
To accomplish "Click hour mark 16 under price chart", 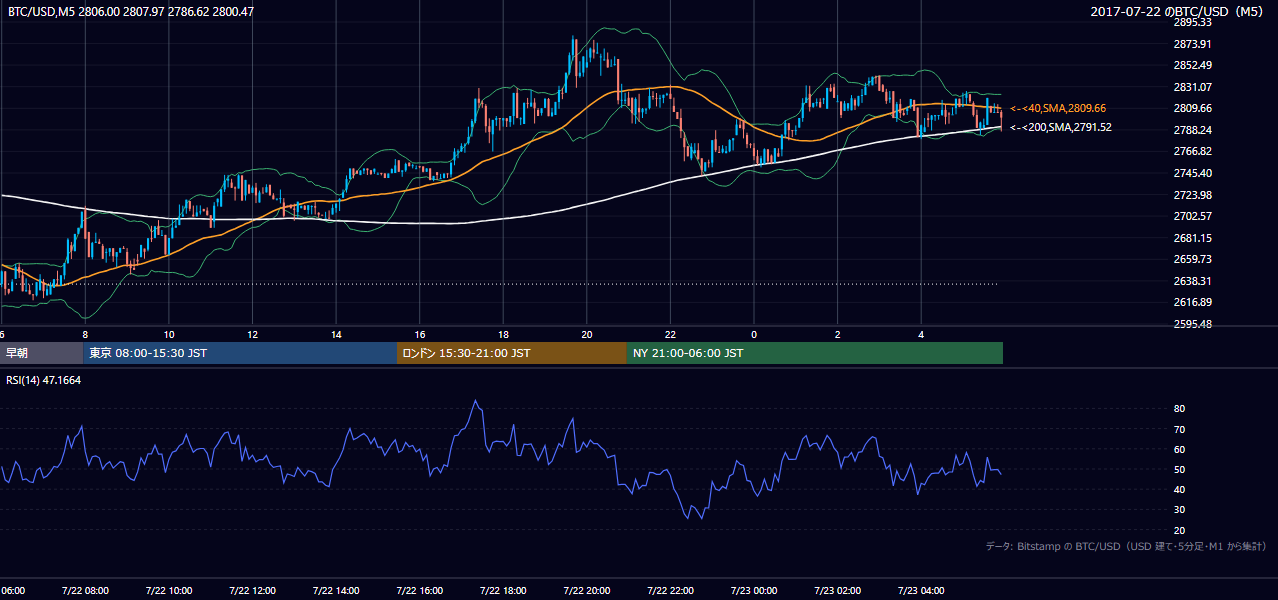I will pyautogui.click(x=420, y=335).
